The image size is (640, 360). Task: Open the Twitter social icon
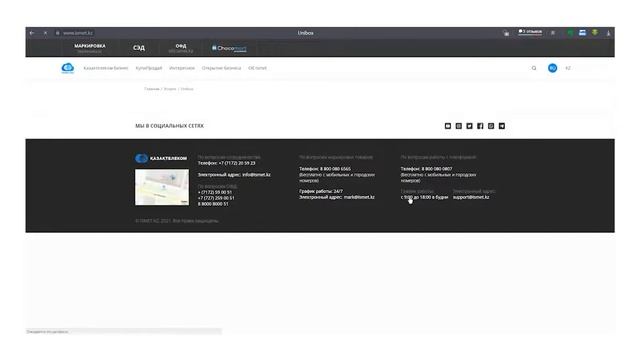click(469, 126)
